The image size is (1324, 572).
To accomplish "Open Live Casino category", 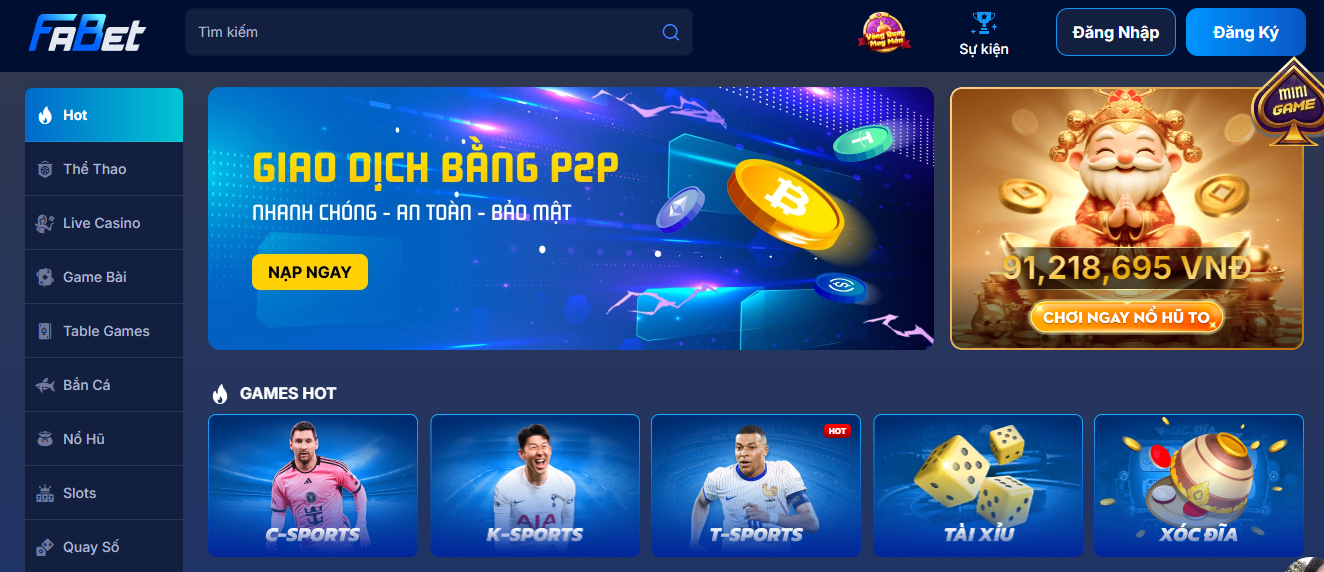I will 104,223.
